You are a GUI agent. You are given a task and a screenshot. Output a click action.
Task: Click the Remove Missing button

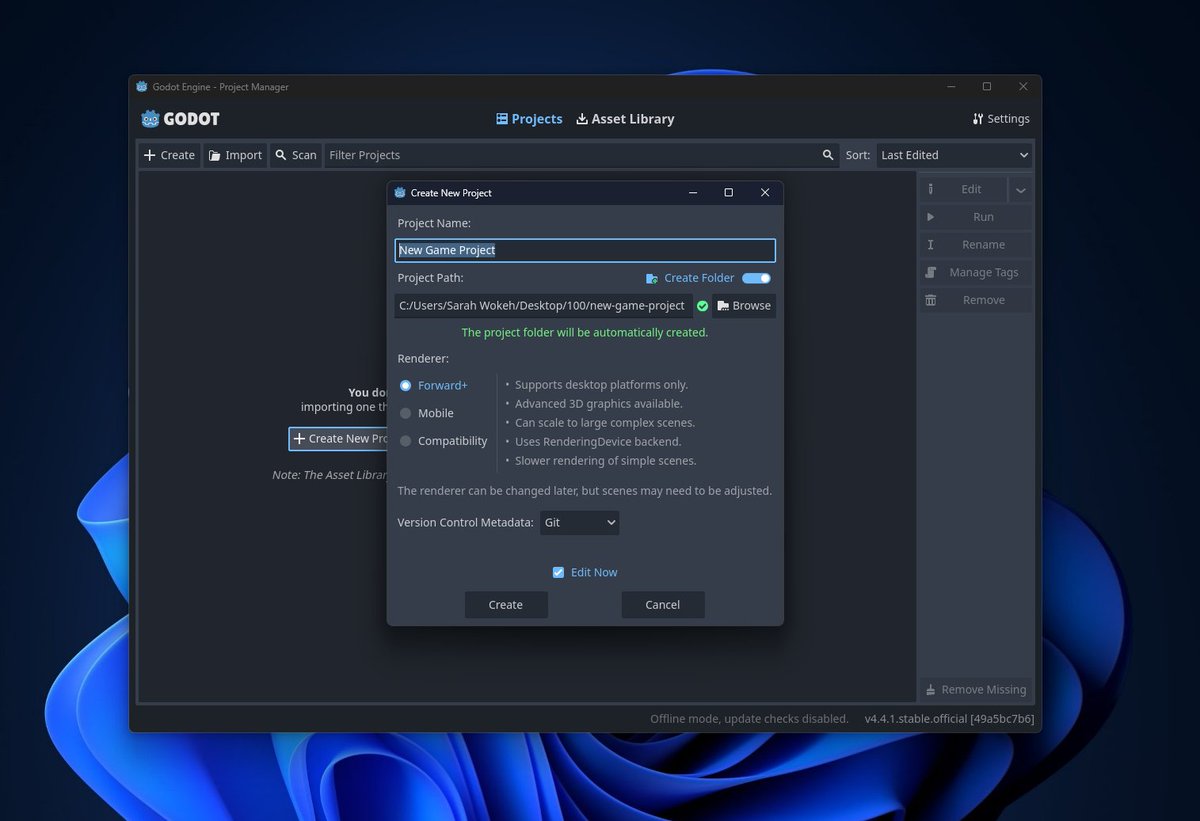click(975, 689)
